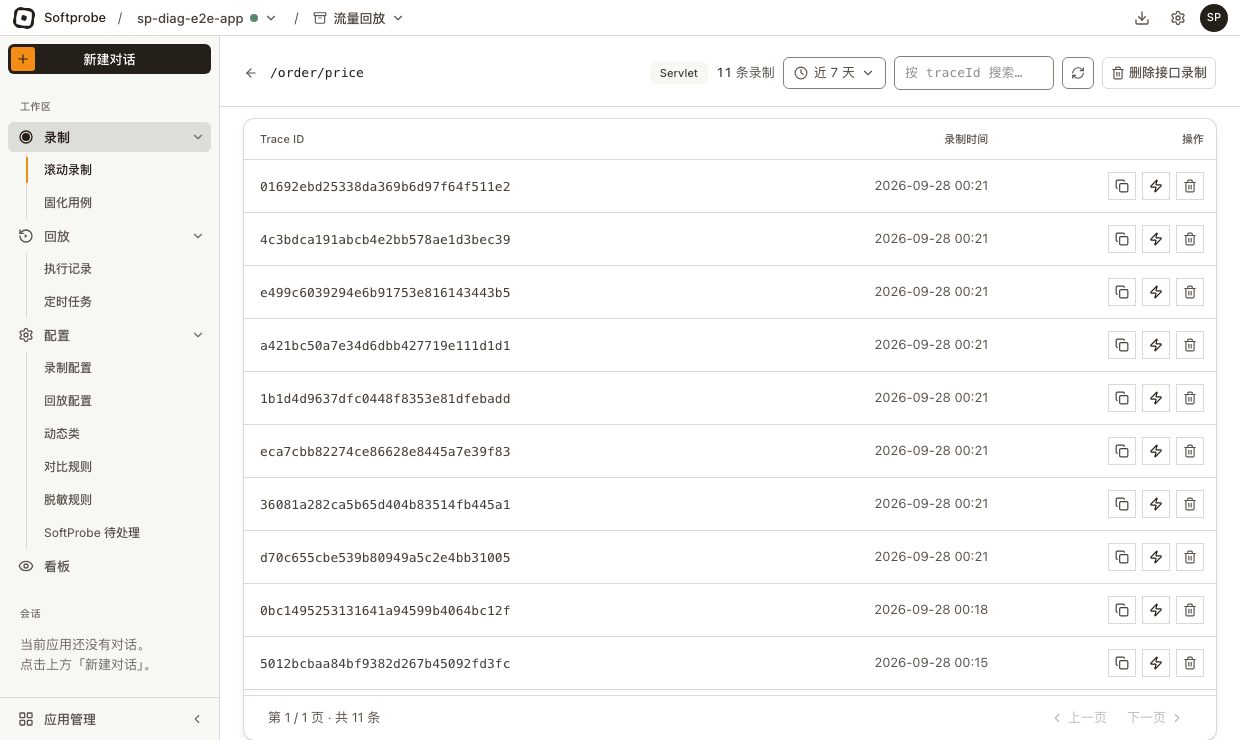
Task: Select 固化用例 in the sidebar
Action: coord(68,203)
